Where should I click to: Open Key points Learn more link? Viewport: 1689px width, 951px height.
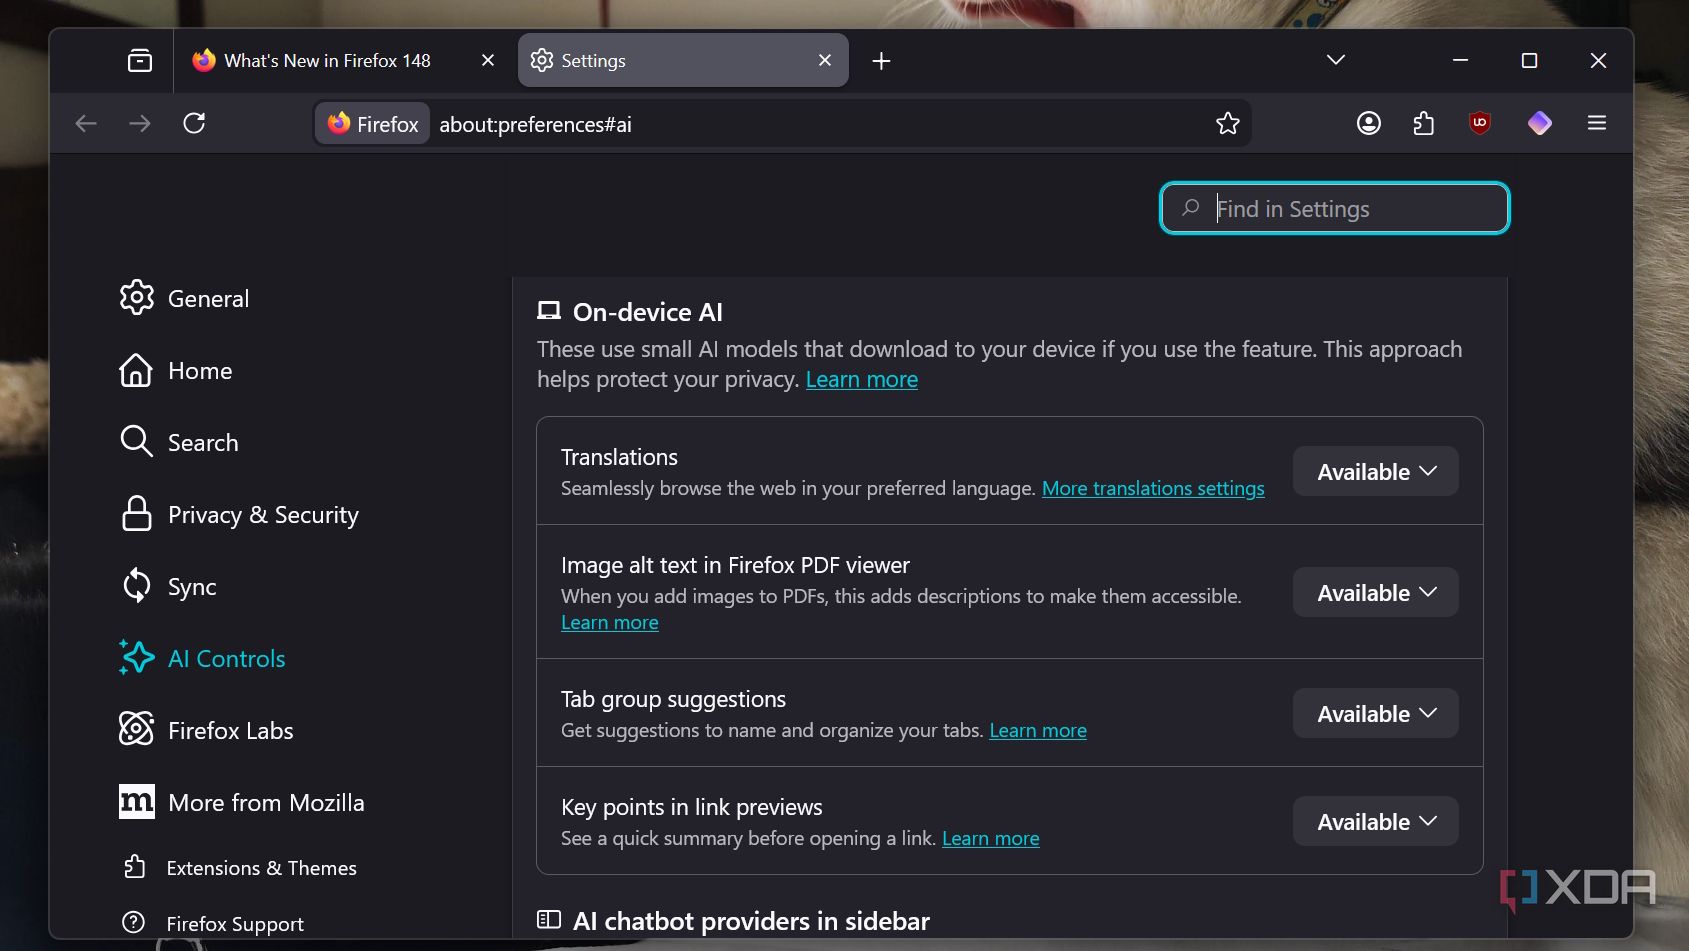[x=990, y=838]
